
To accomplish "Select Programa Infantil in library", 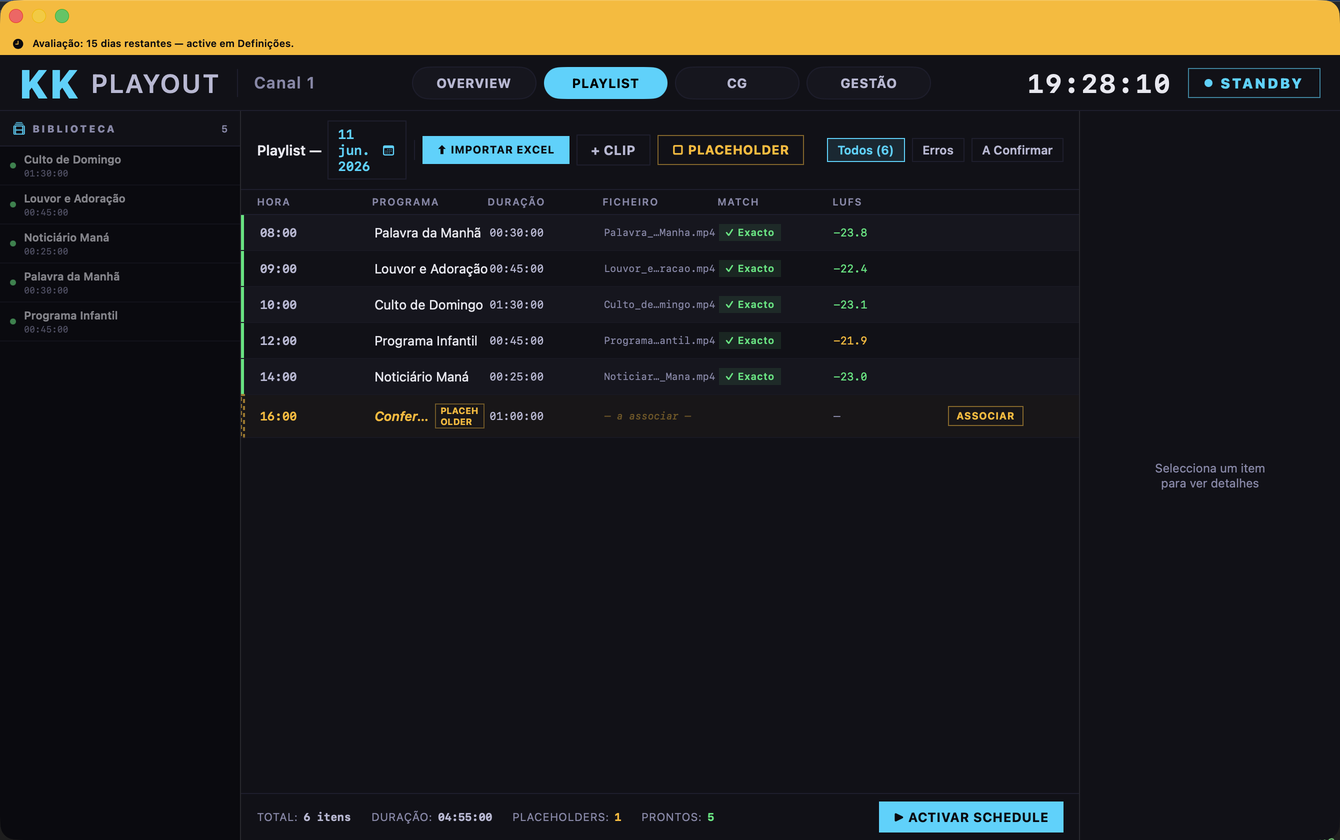I will (120, 322).
